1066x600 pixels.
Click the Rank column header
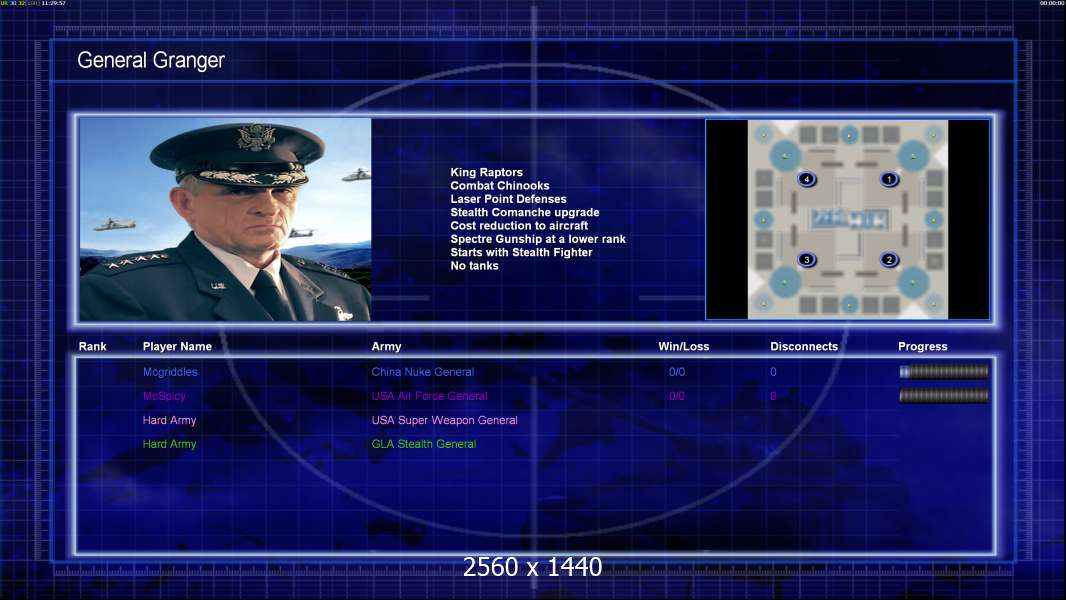tap(92, 347)
